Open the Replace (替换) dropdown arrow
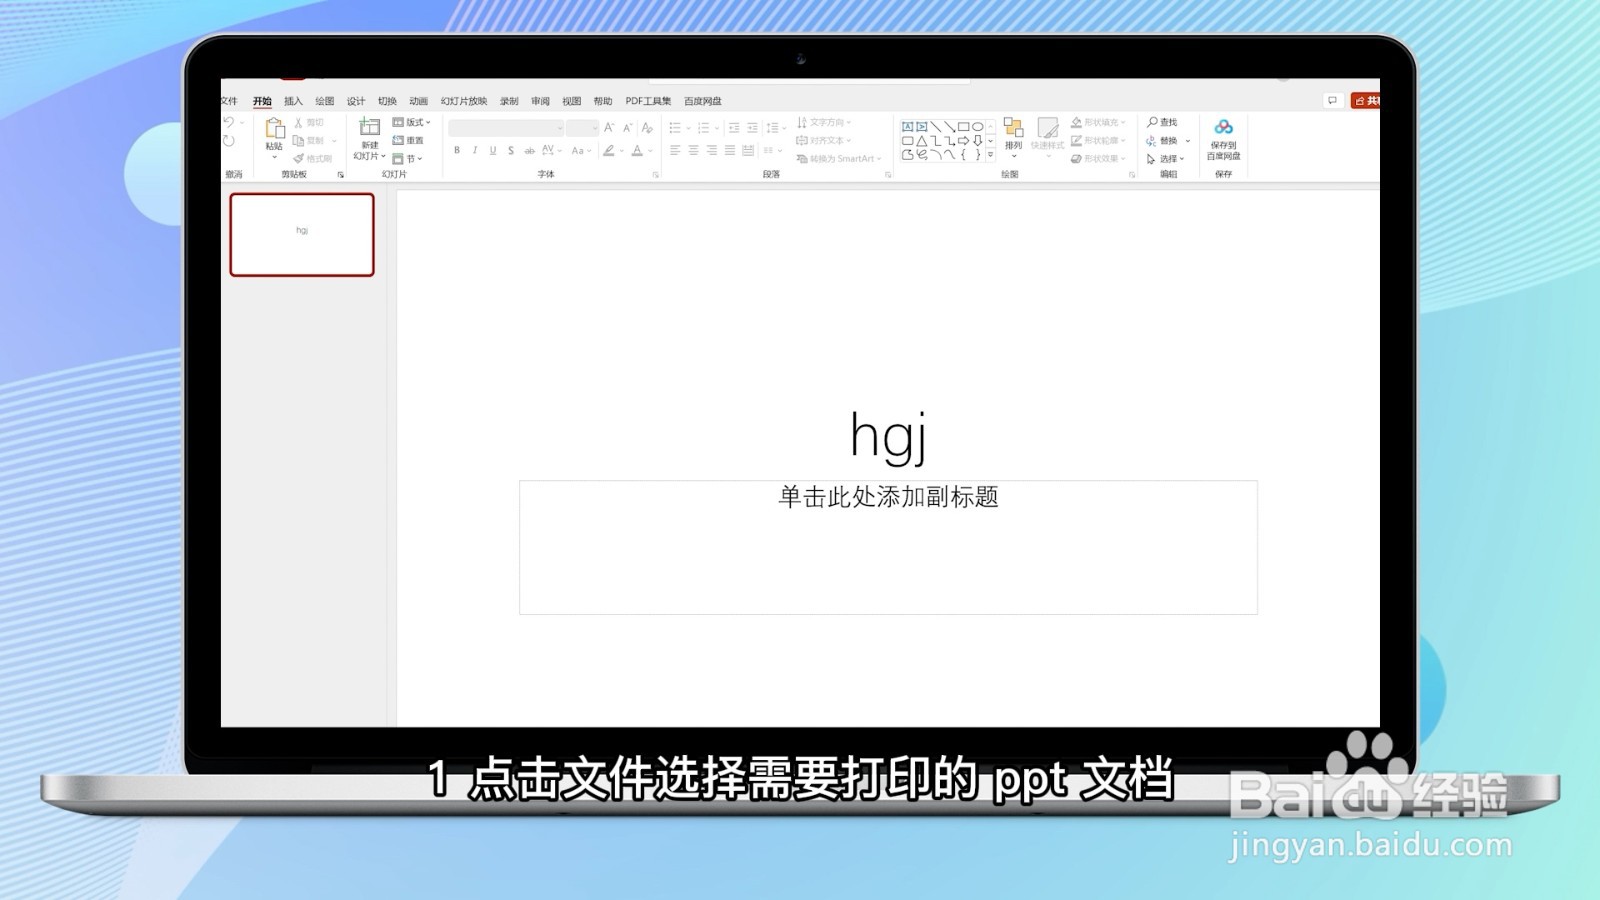 1188,141
